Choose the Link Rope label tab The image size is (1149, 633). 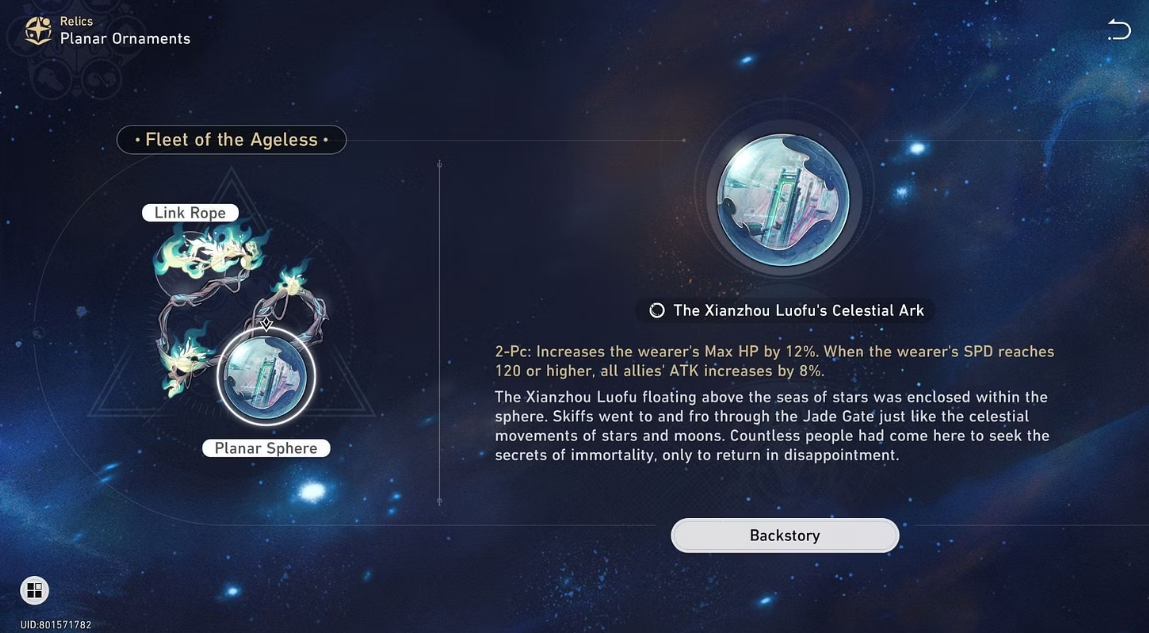coord(190,213)
